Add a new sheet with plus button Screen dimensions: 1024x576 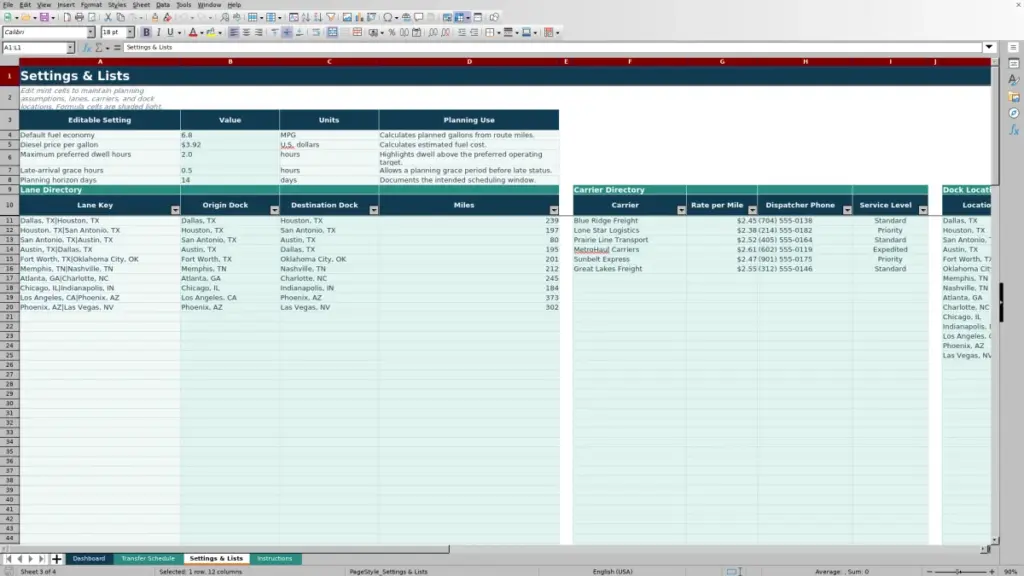[56, 559]
